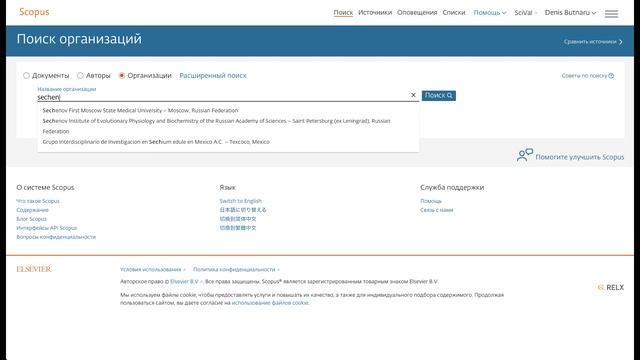Click the Помогите улучшить Scopus feedback icon
The image size is (640, 360).
point(525,155)
